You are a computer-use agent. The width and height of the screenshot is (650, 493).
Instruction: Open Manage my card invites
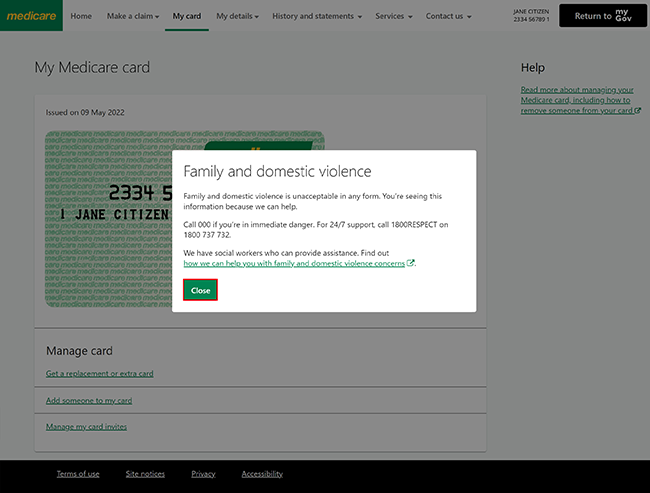pyautogui.click(x=86, y=427)
